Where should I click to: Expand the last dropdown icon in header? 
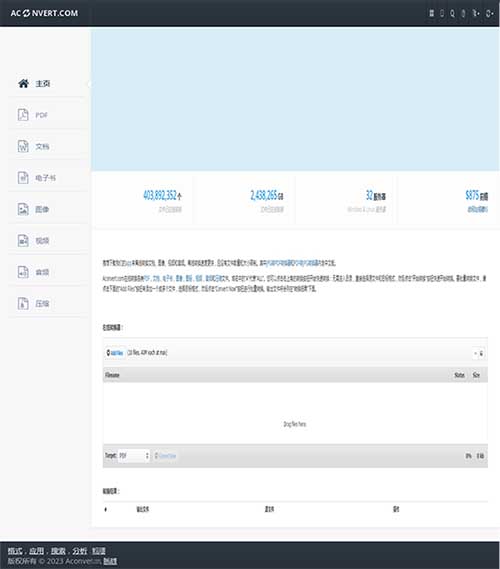pos(489,13)
